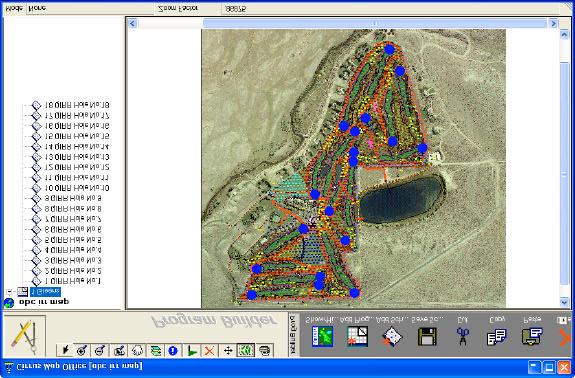Viewport: 575px width, 378px height.
Task: Click the horizontal scrollbar right arrow
Action: pos(553,23)
